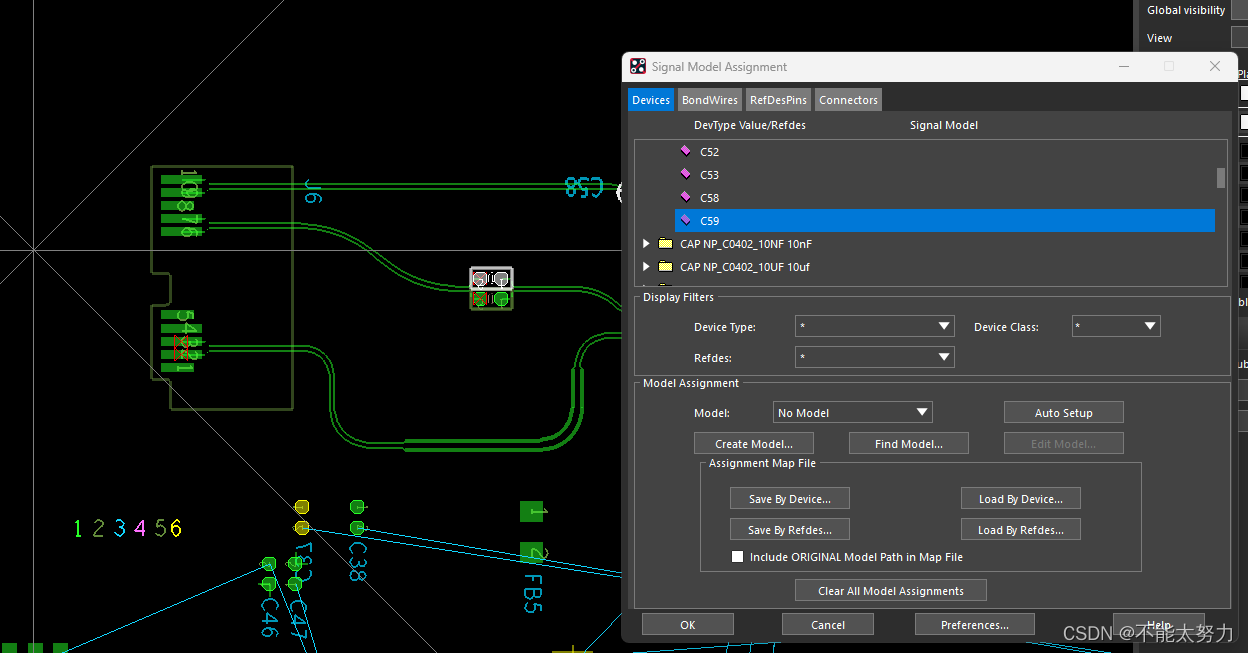Switch to the BondWires tab
Viewport: 1248px width, 653px height.
coord(710,100)
